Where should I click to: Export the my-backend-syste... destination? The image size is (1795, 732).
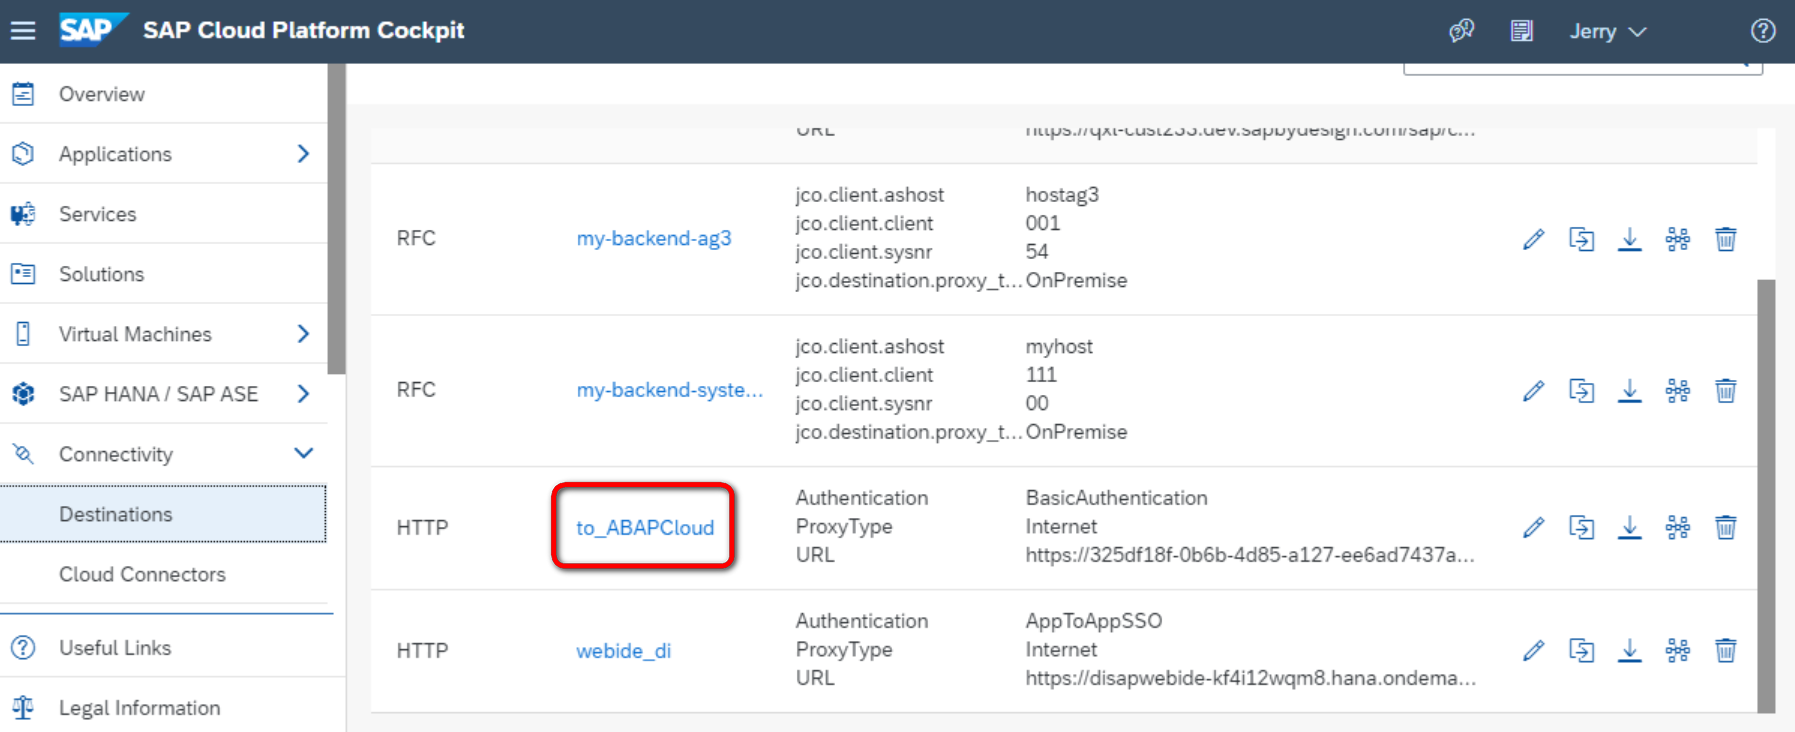click(x=1630, y=390)
